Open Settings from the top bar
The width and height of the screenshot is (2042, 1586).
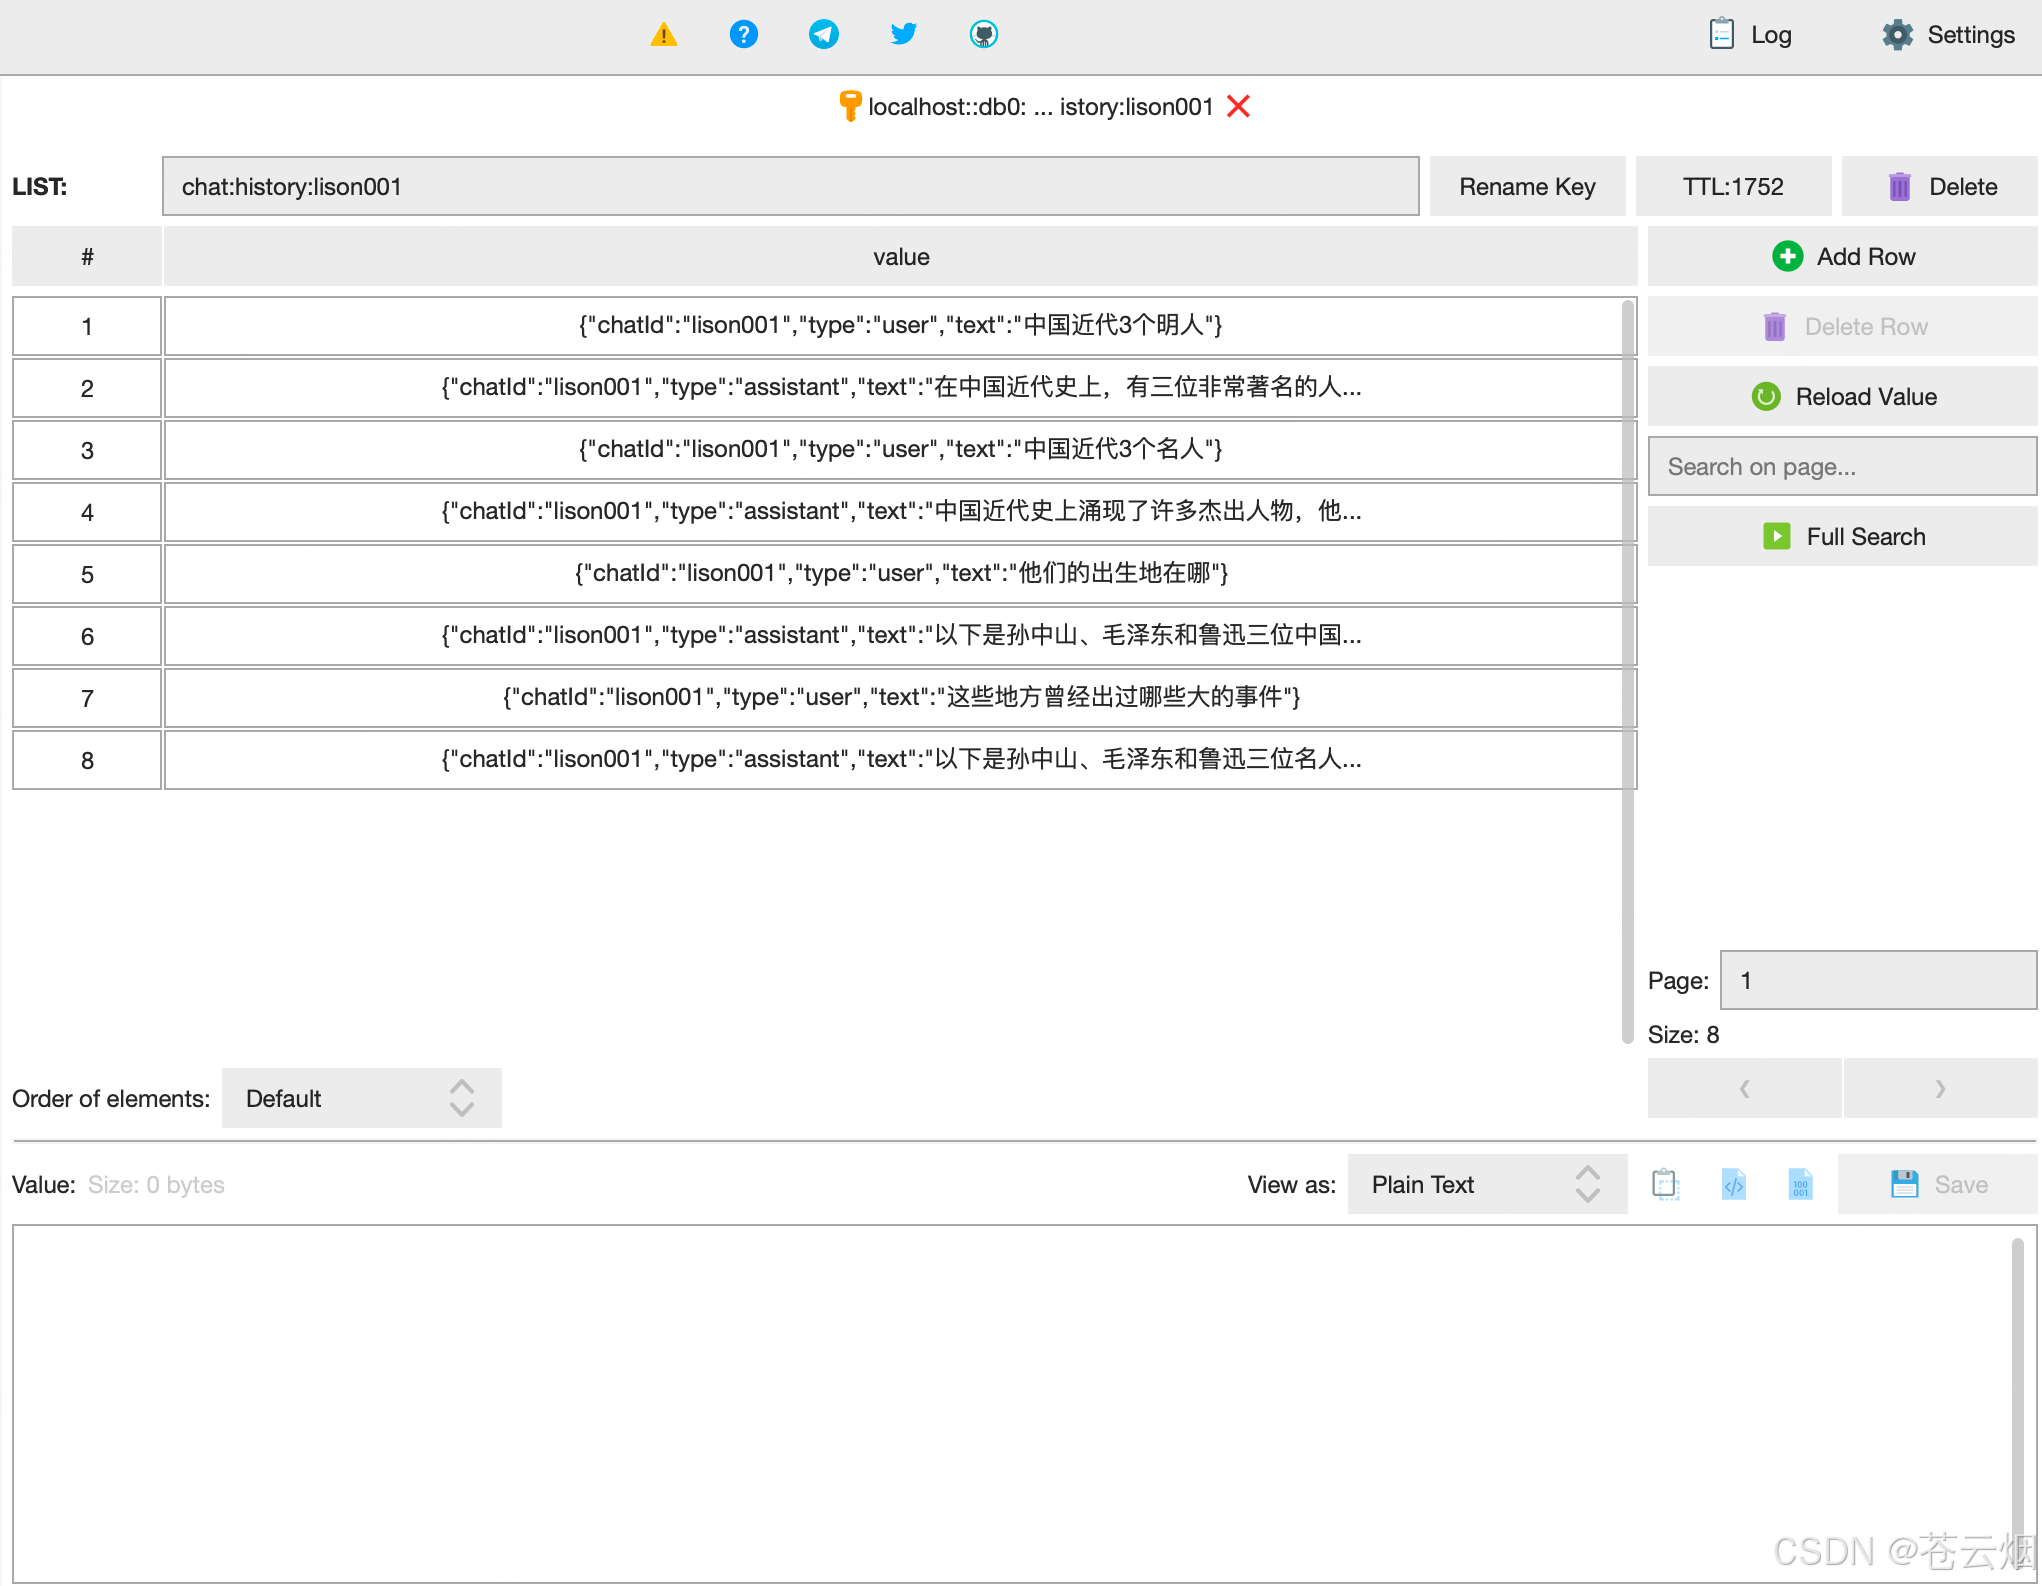1948,35
